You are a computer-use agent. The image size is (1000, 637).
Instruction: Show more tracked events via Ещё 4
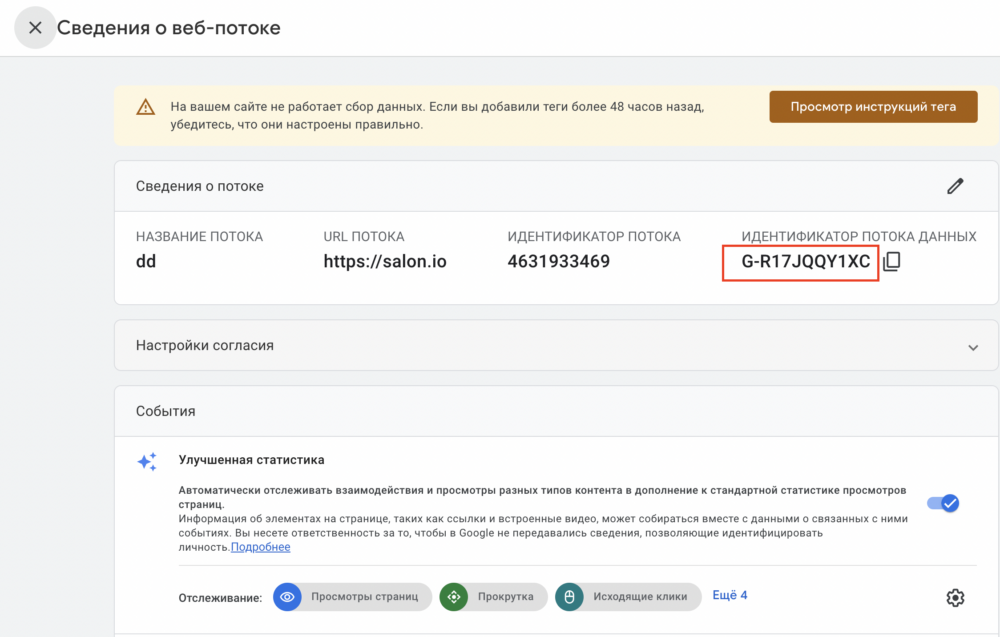[729, 596]
